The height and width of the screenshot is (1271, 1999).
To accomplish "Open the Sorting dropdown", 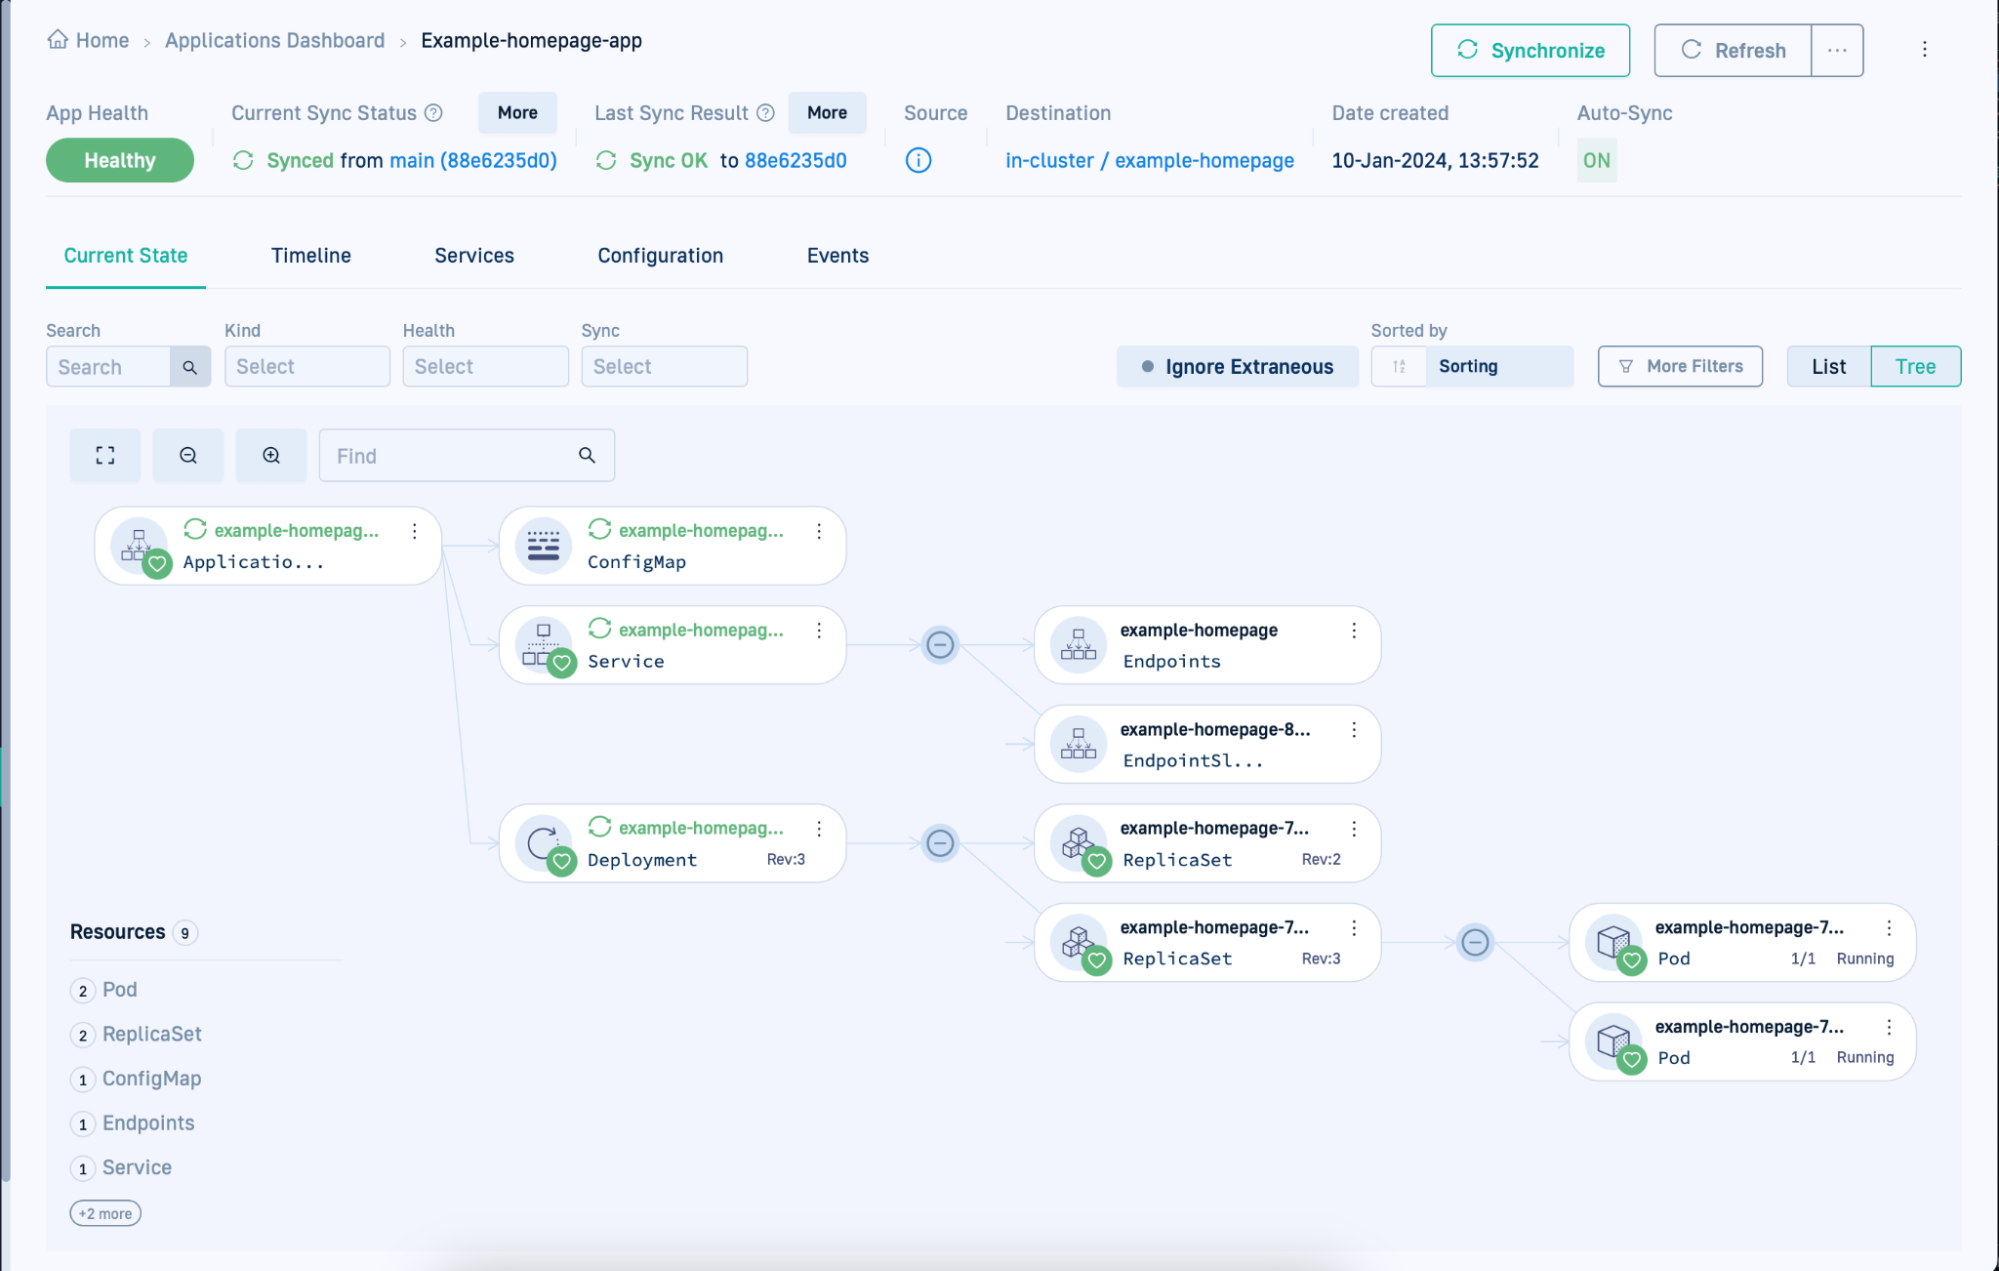I will click(1470, 366).
